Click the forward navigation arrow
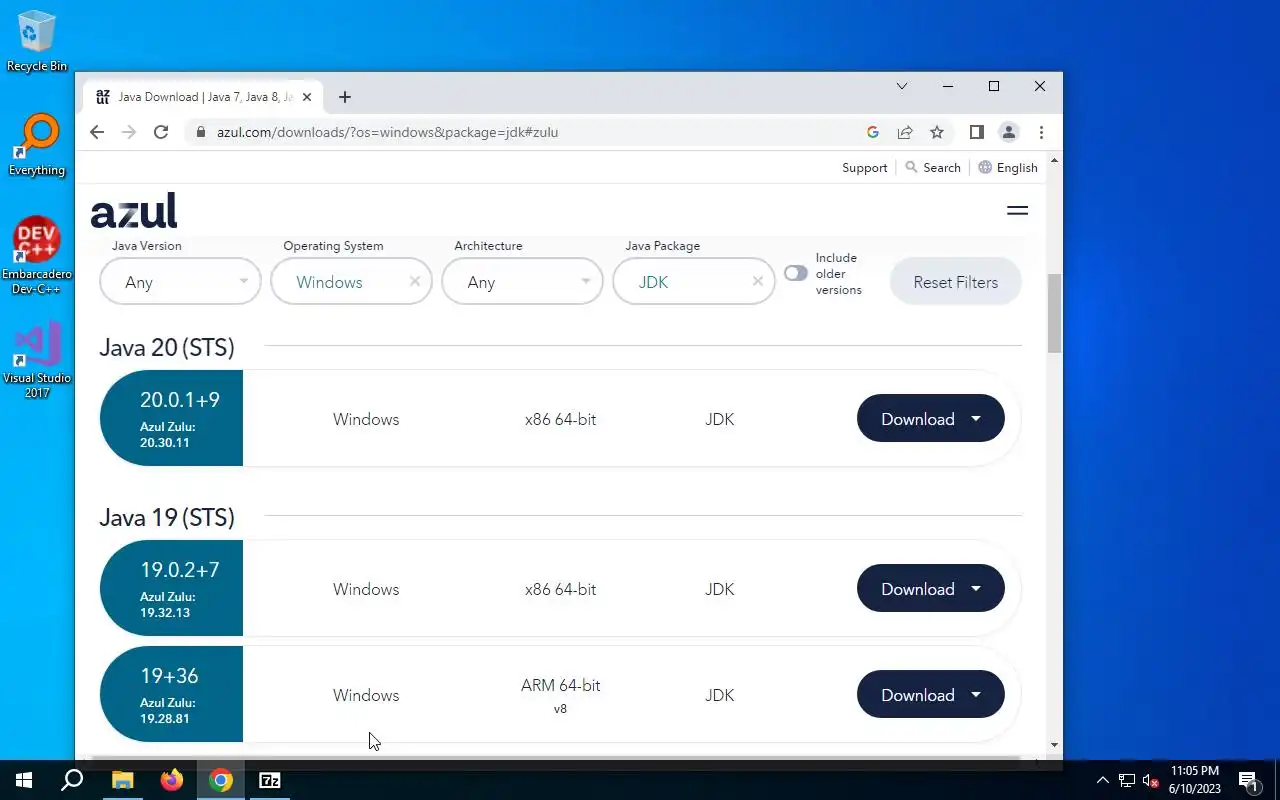 pos(128,132)
